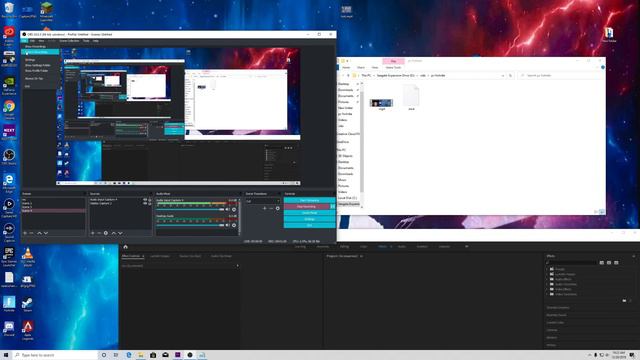
Task: Click the File Explorer search box
Action: pos(560,76)
